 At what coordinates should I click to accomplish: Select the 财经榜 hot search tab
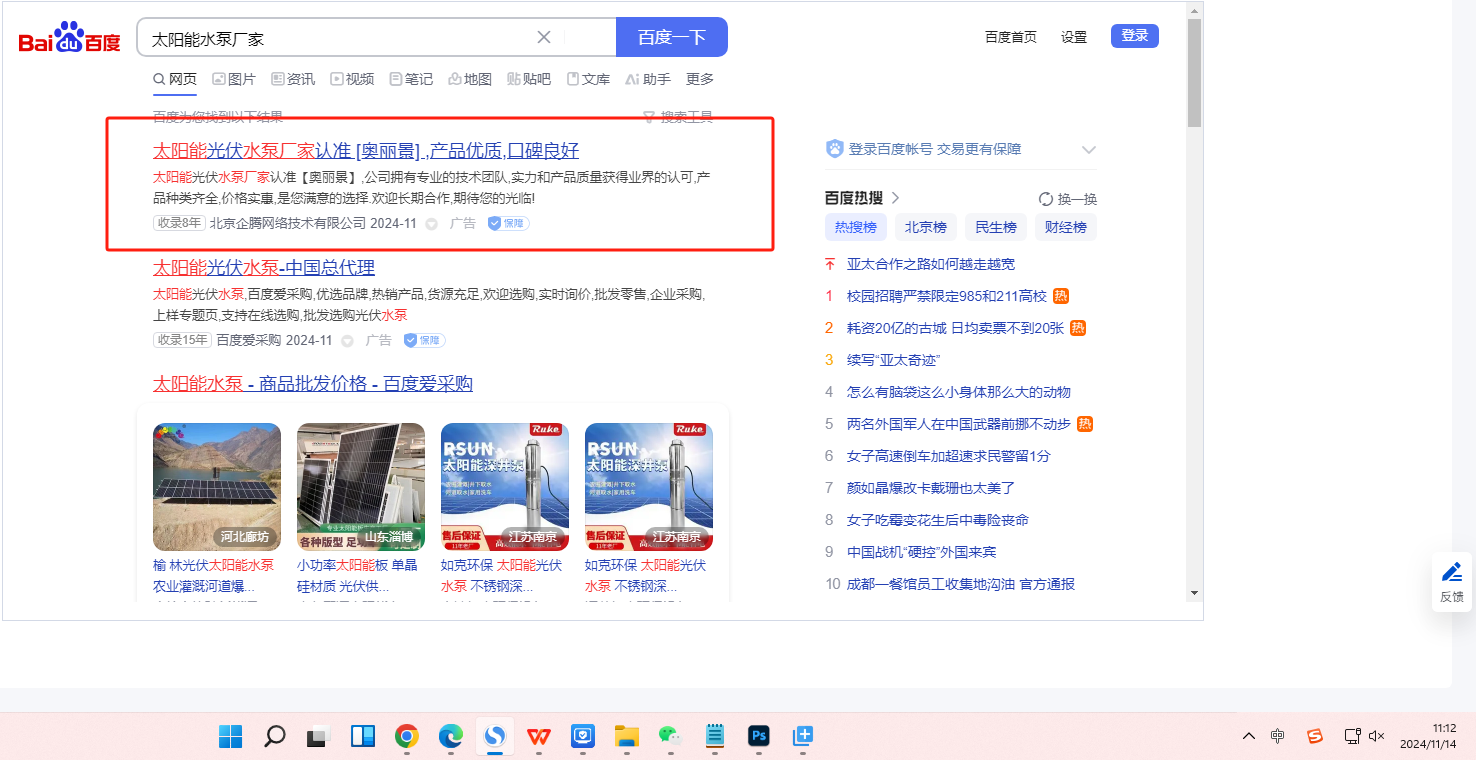[1066, 227]
